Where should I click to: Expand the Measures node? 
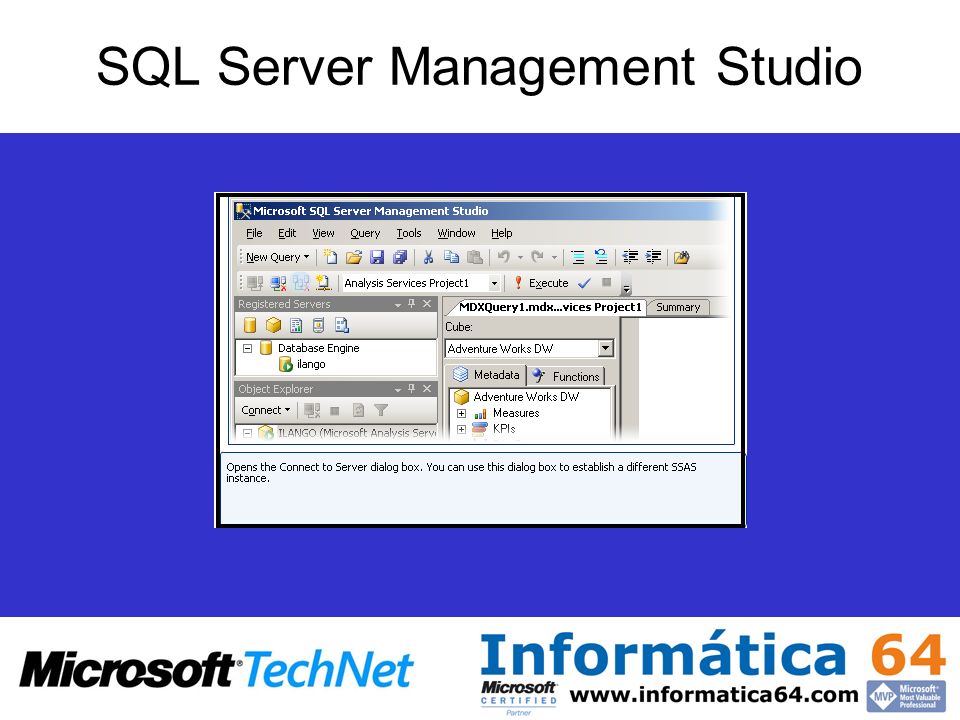click(x=462, y=413)
